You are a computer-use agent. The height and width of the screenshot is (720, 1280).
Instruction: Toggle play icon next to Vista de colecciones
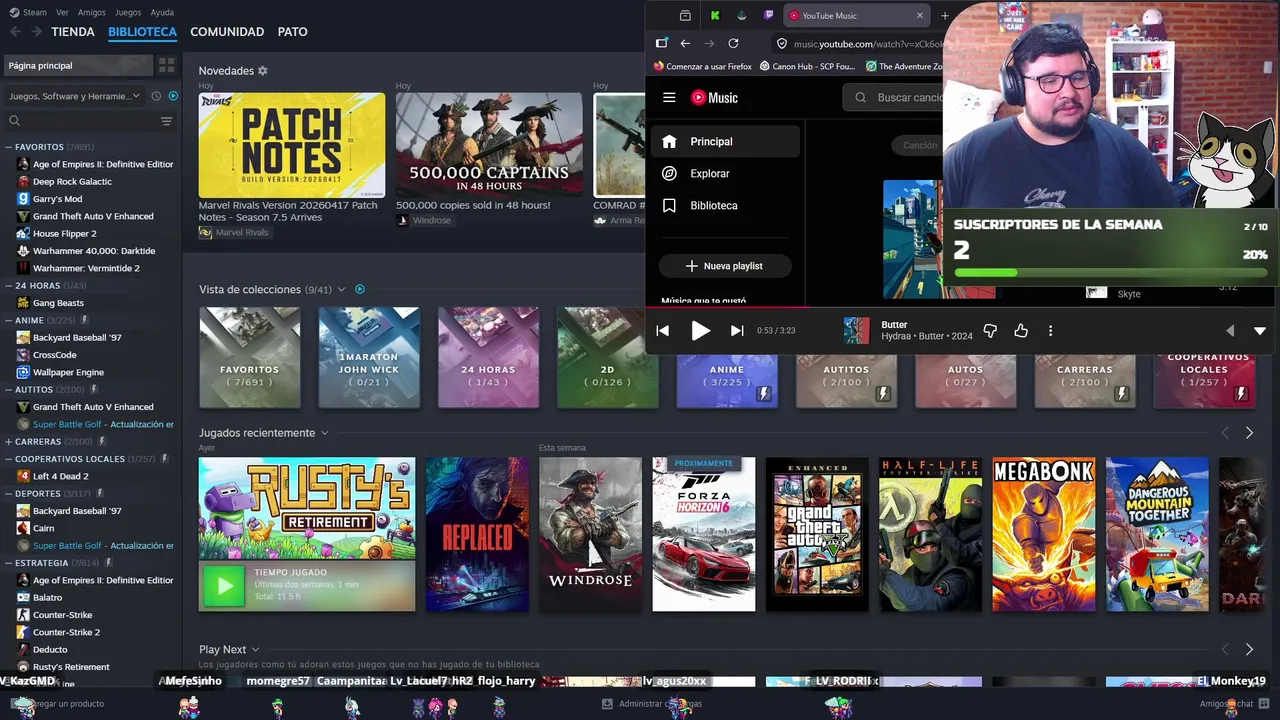pyautogui.click(x=360, y=289)
